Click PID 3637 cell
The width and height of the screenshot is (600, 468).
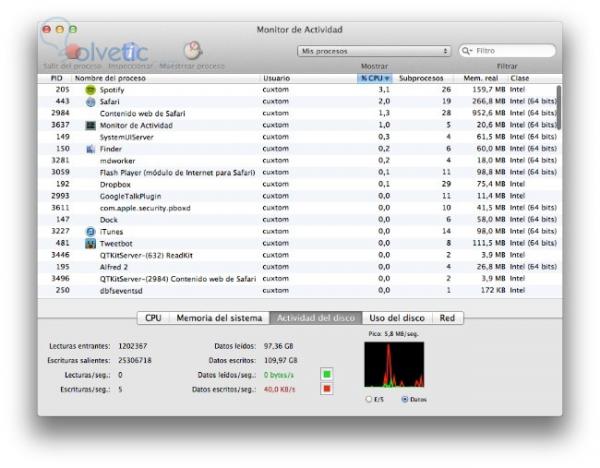(x=60, y=125)
